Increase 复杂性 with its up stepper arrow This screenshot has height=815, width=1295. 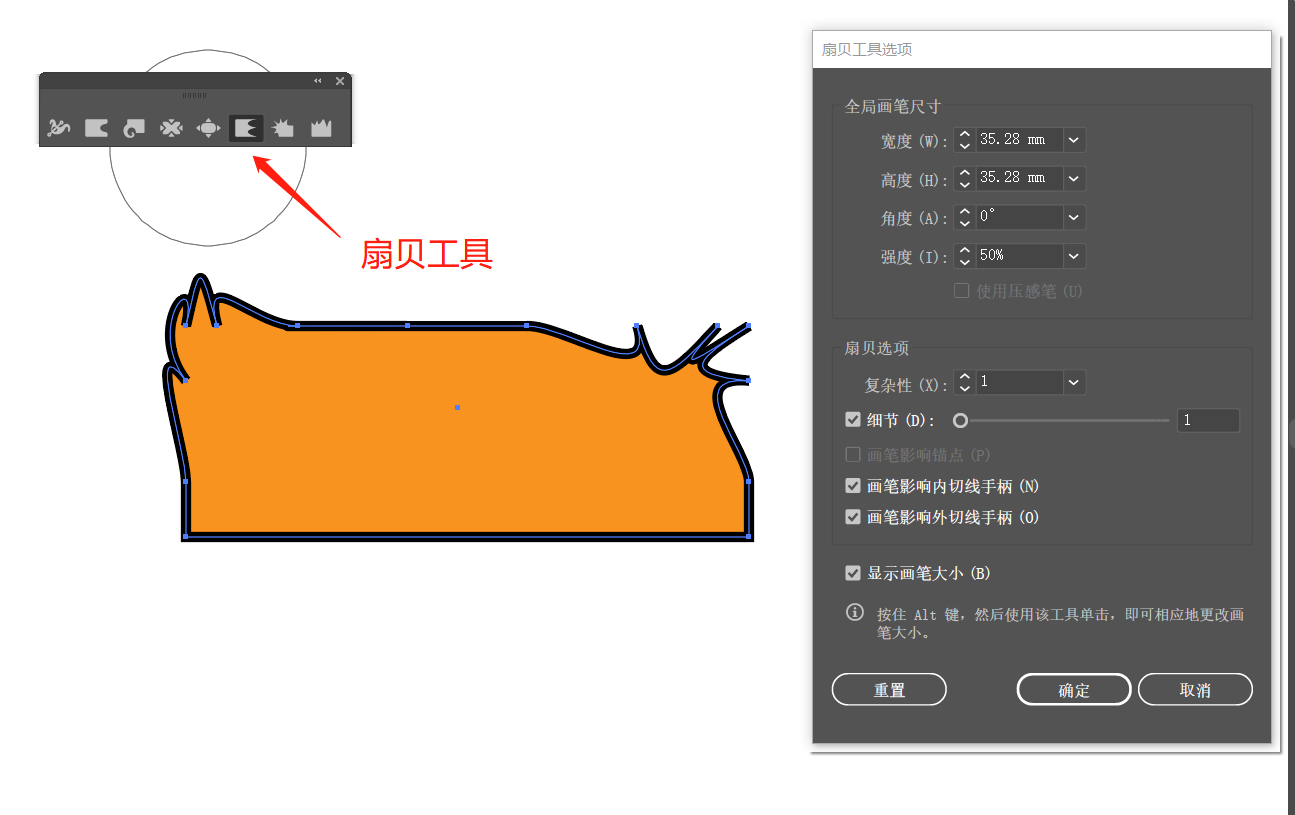(x=964, y=376)
